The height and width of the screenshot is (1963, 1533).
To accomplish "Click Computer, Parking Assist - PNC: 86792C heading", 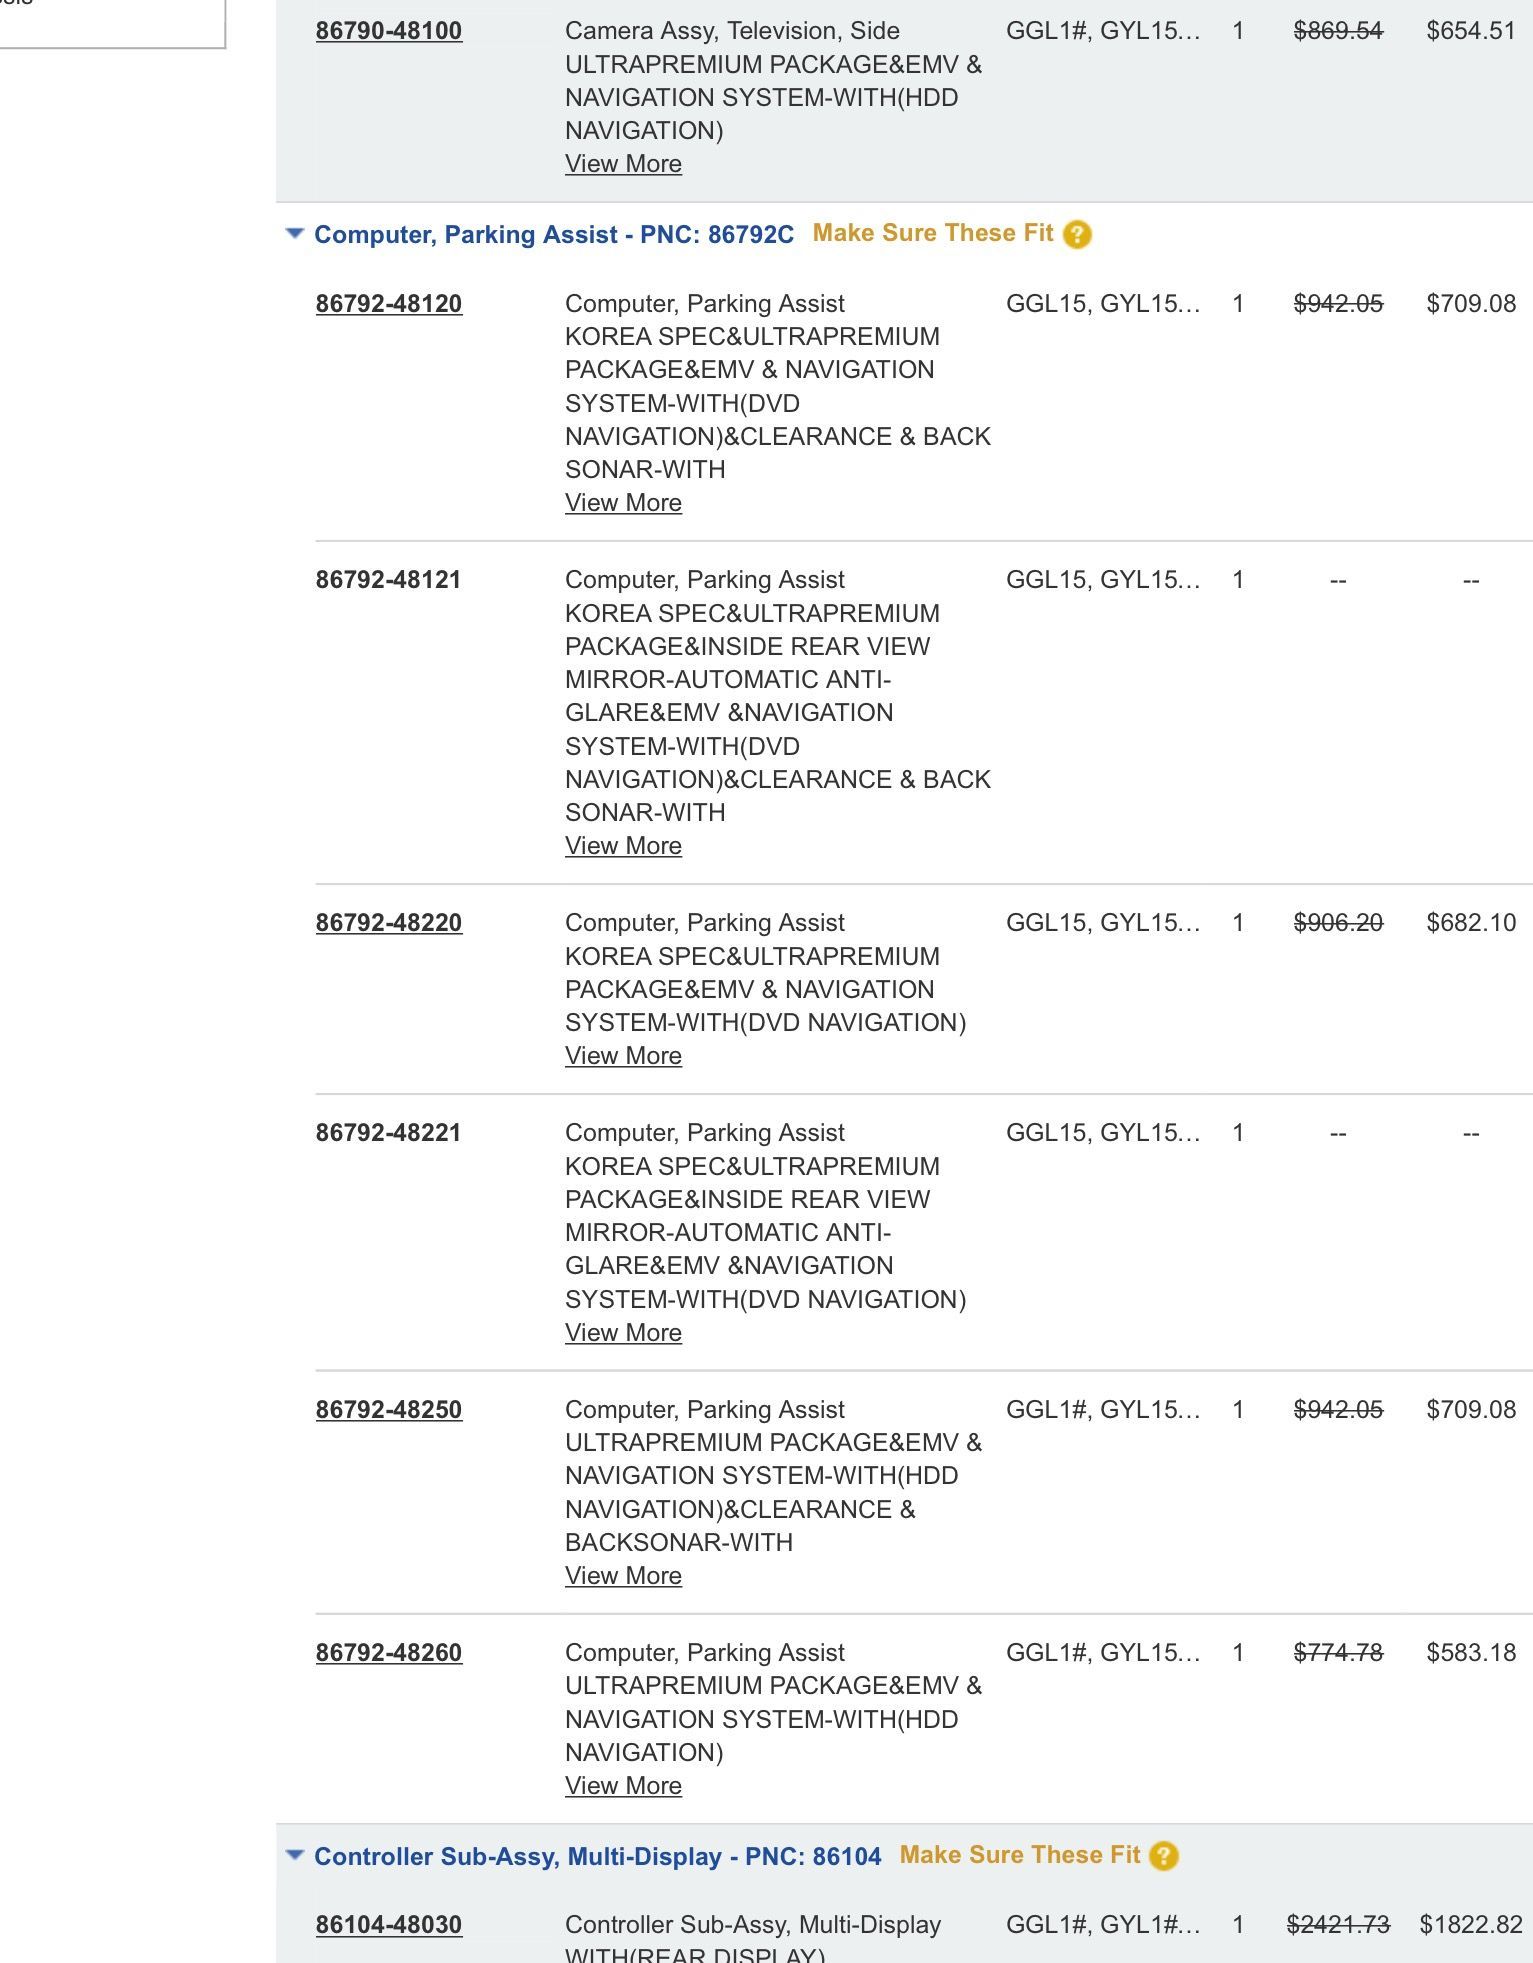I will 554,235.
